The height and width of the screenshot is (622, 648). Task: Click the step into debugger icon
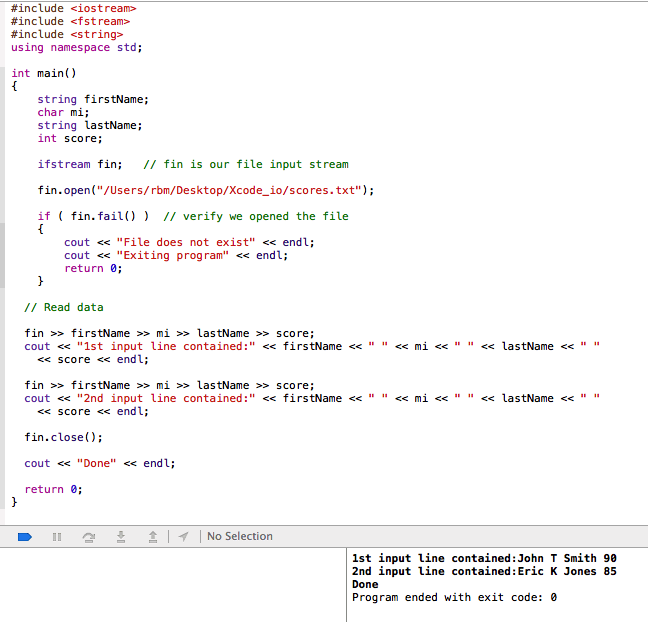point(121,537)
